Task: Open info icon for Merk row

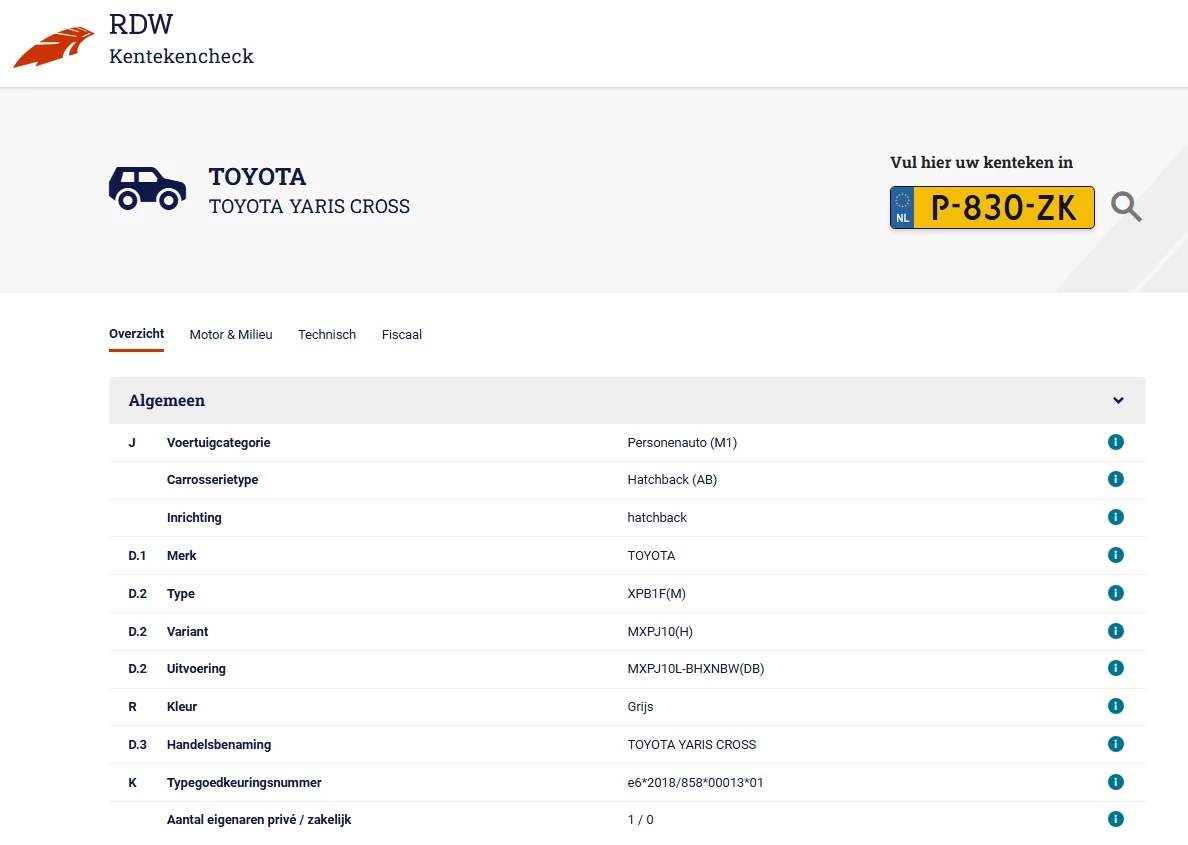Action: pyautogui.click(x=1116, y=555)
